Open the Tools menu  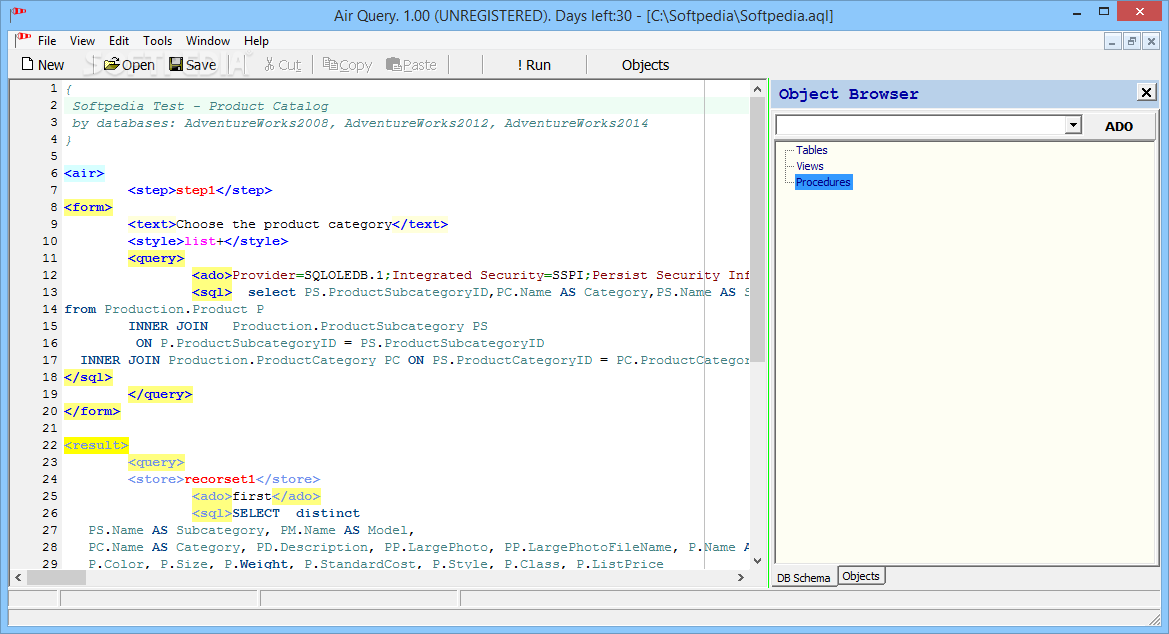pyautogui.click(x=157, y=41)
